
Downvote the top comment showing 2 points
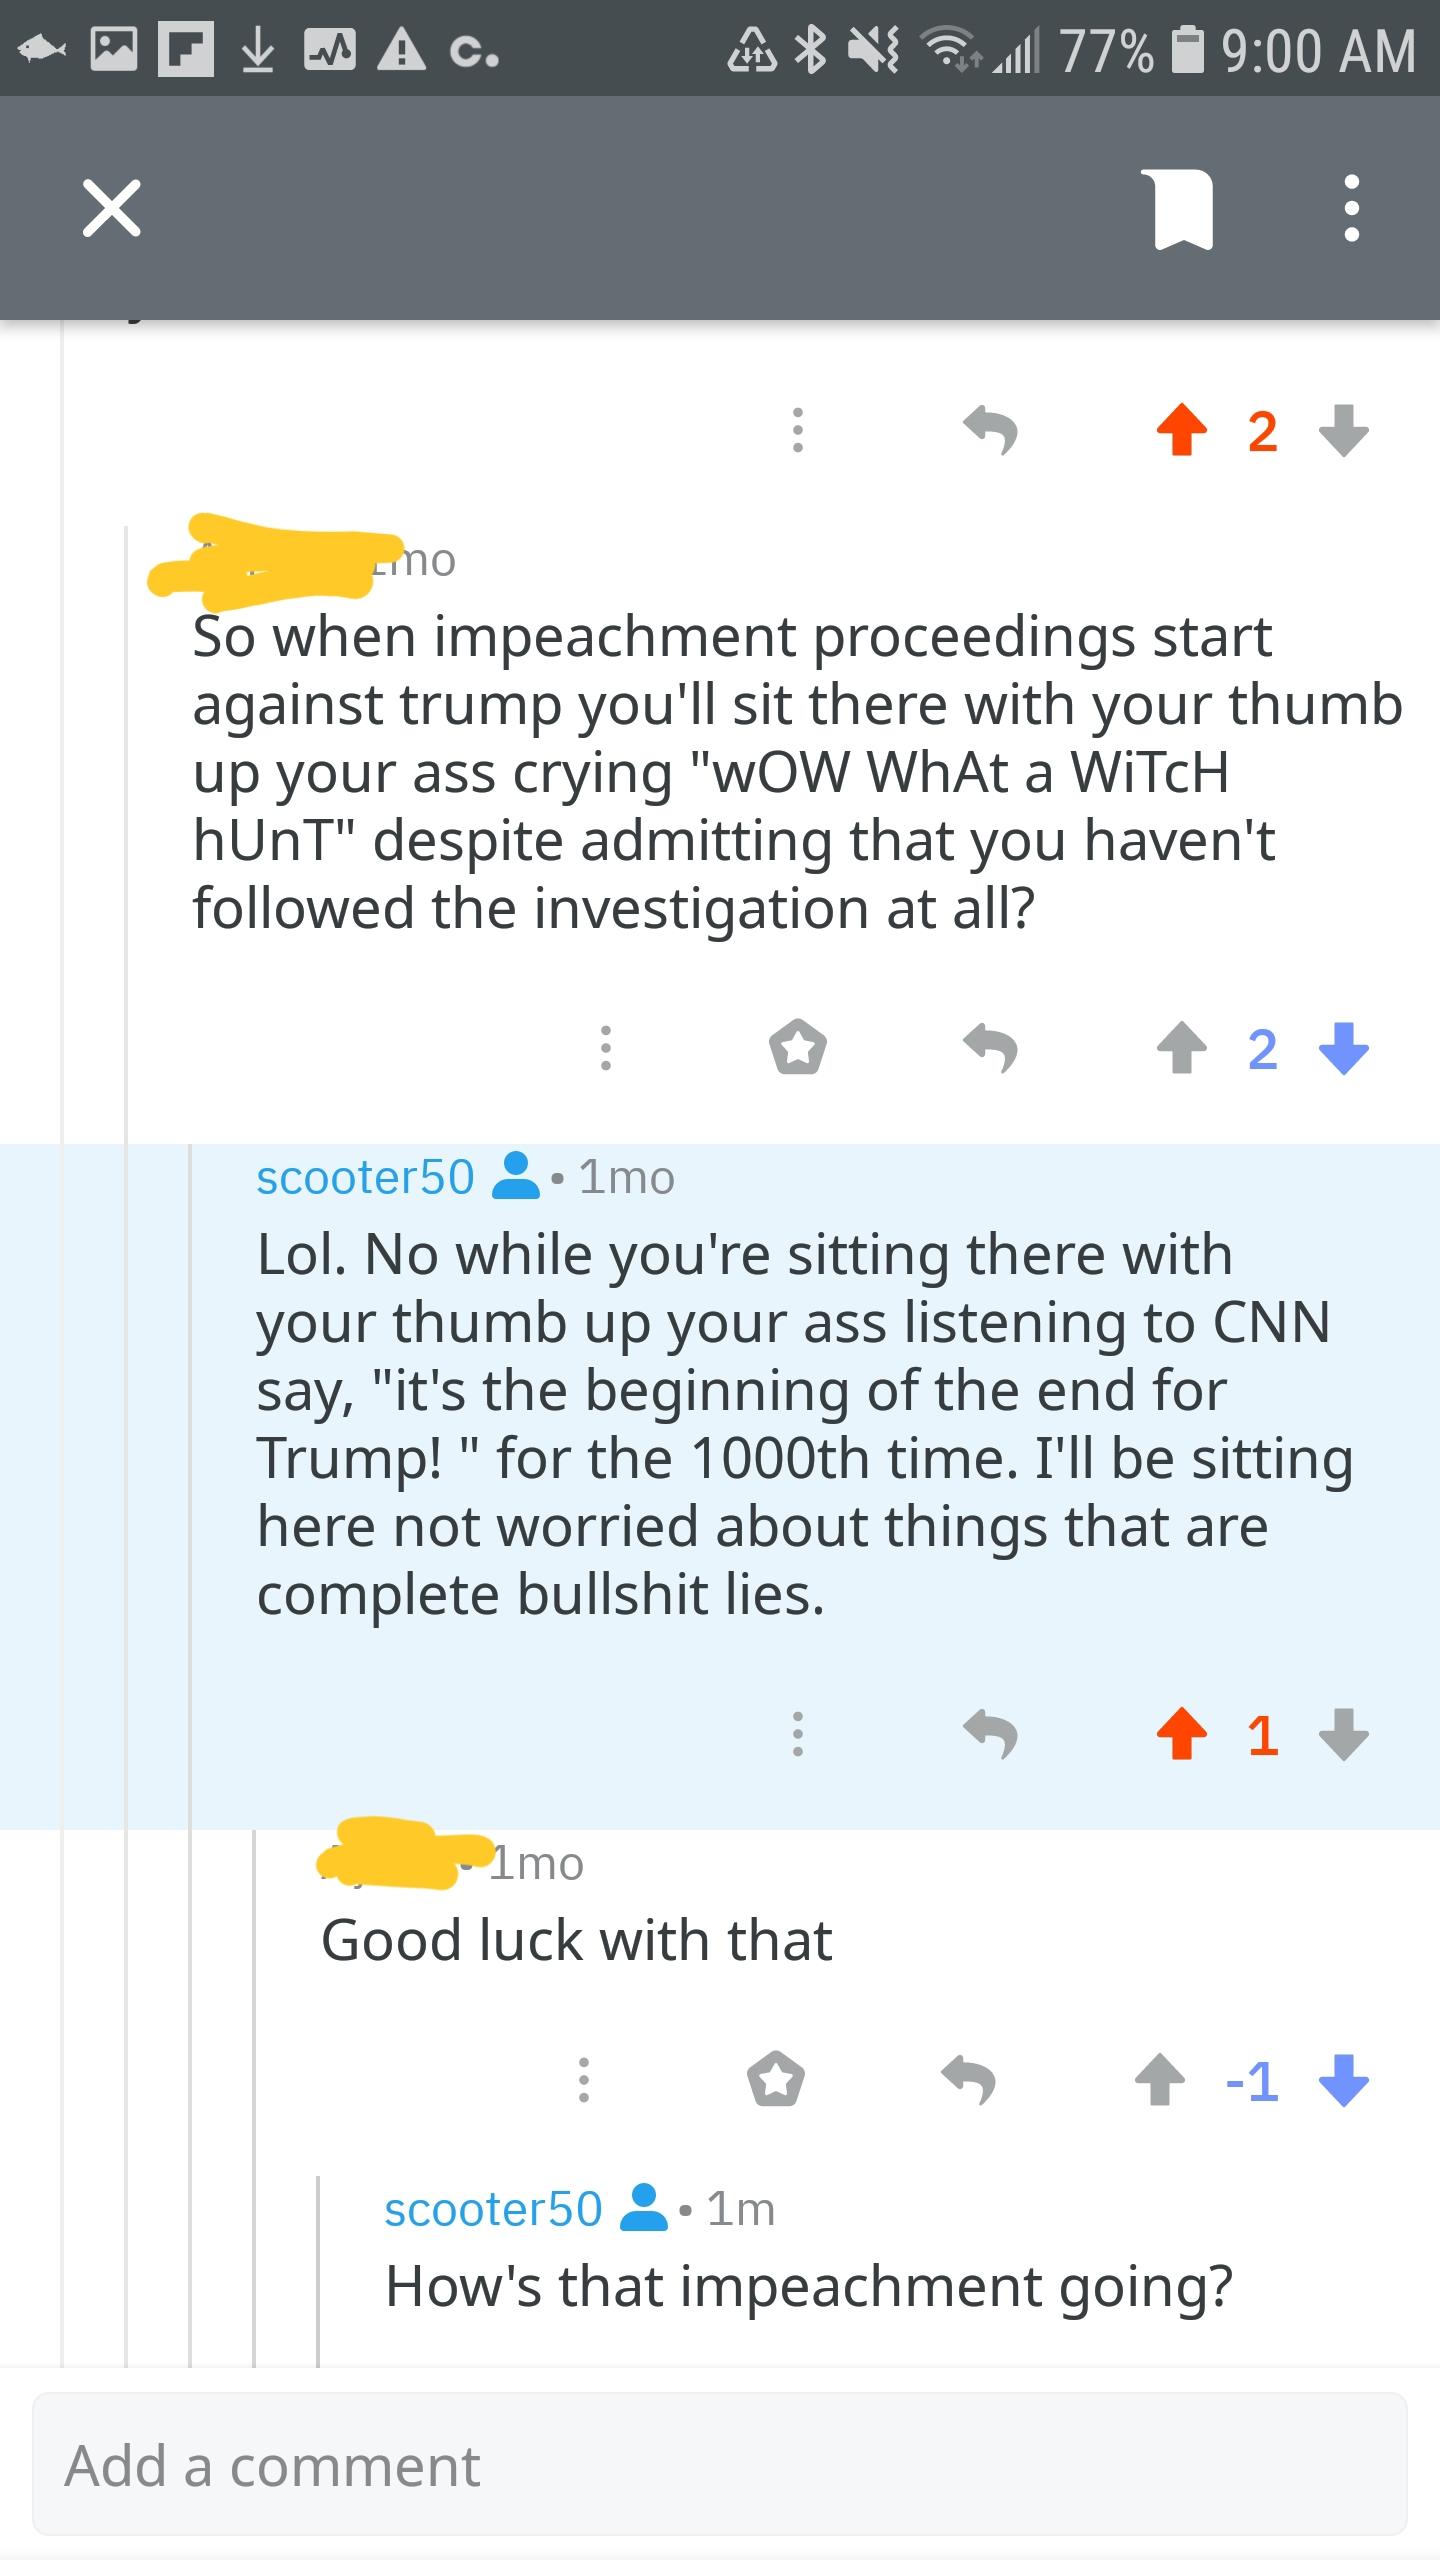click(x=1344, y=431)
